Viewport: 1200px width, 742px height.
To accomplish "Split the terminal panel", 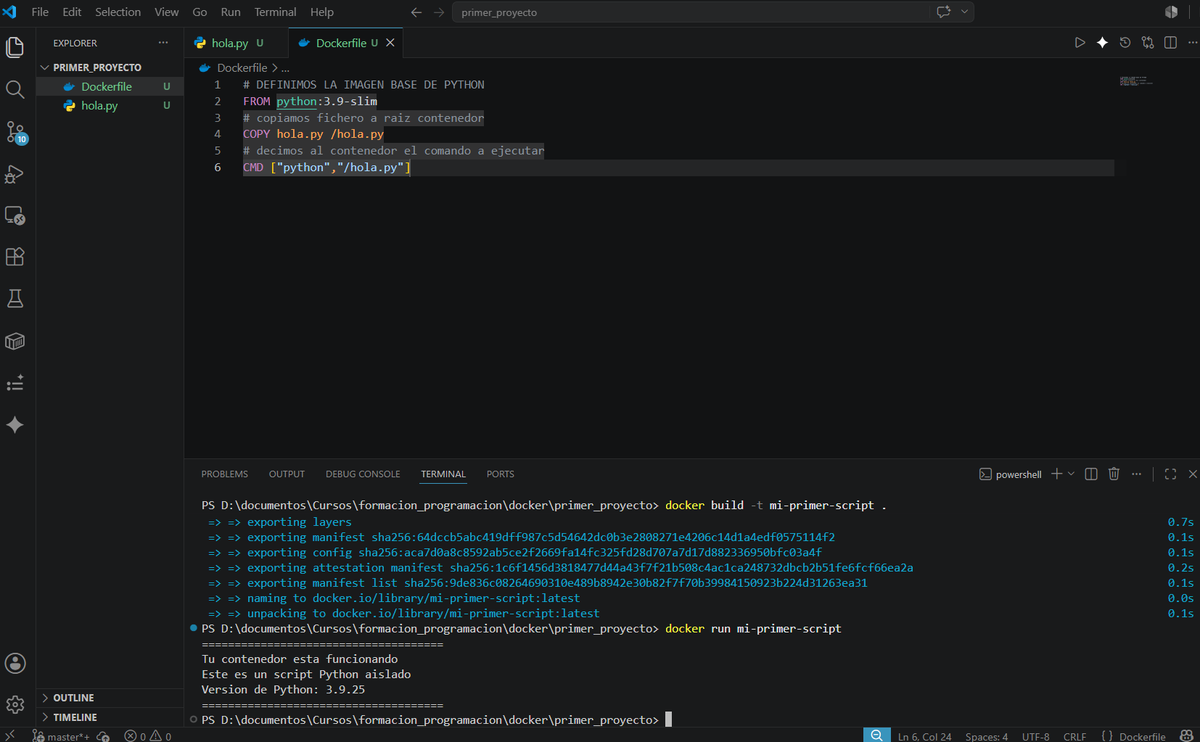I will point(1091,474).
